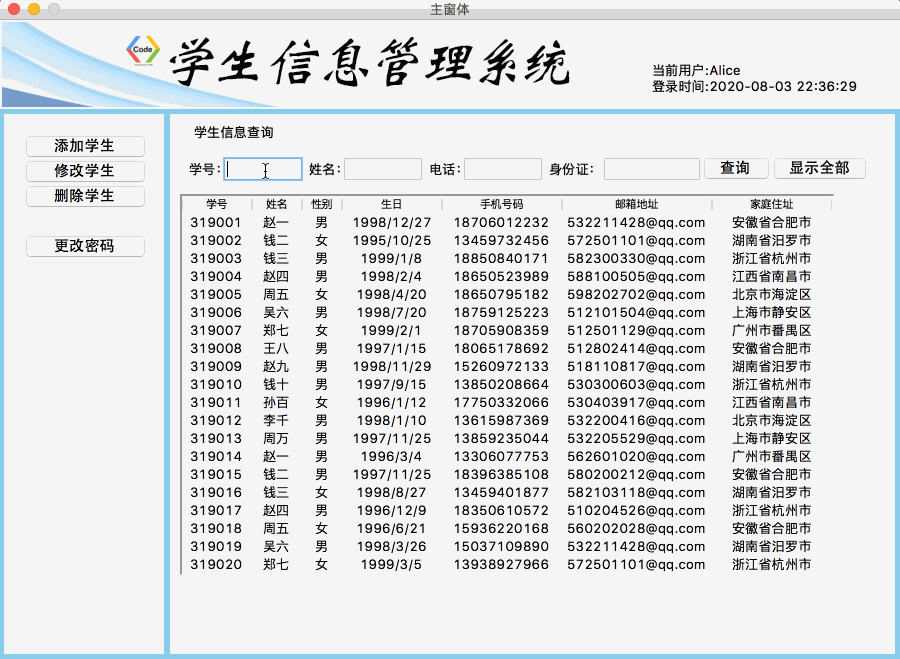Click email 510204526@qq.com
Screen dimensions: 900x659
point(637,511)
